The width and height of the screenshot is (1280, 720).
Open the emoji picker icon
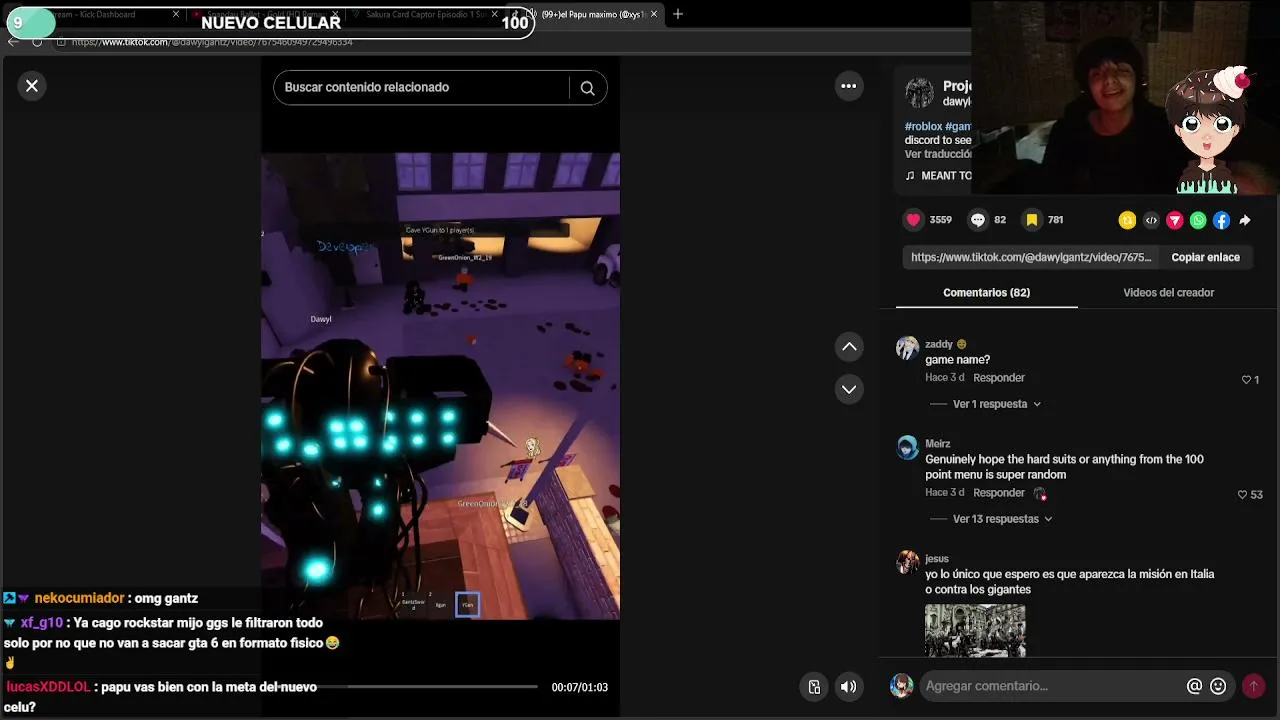click(1218, 686)
